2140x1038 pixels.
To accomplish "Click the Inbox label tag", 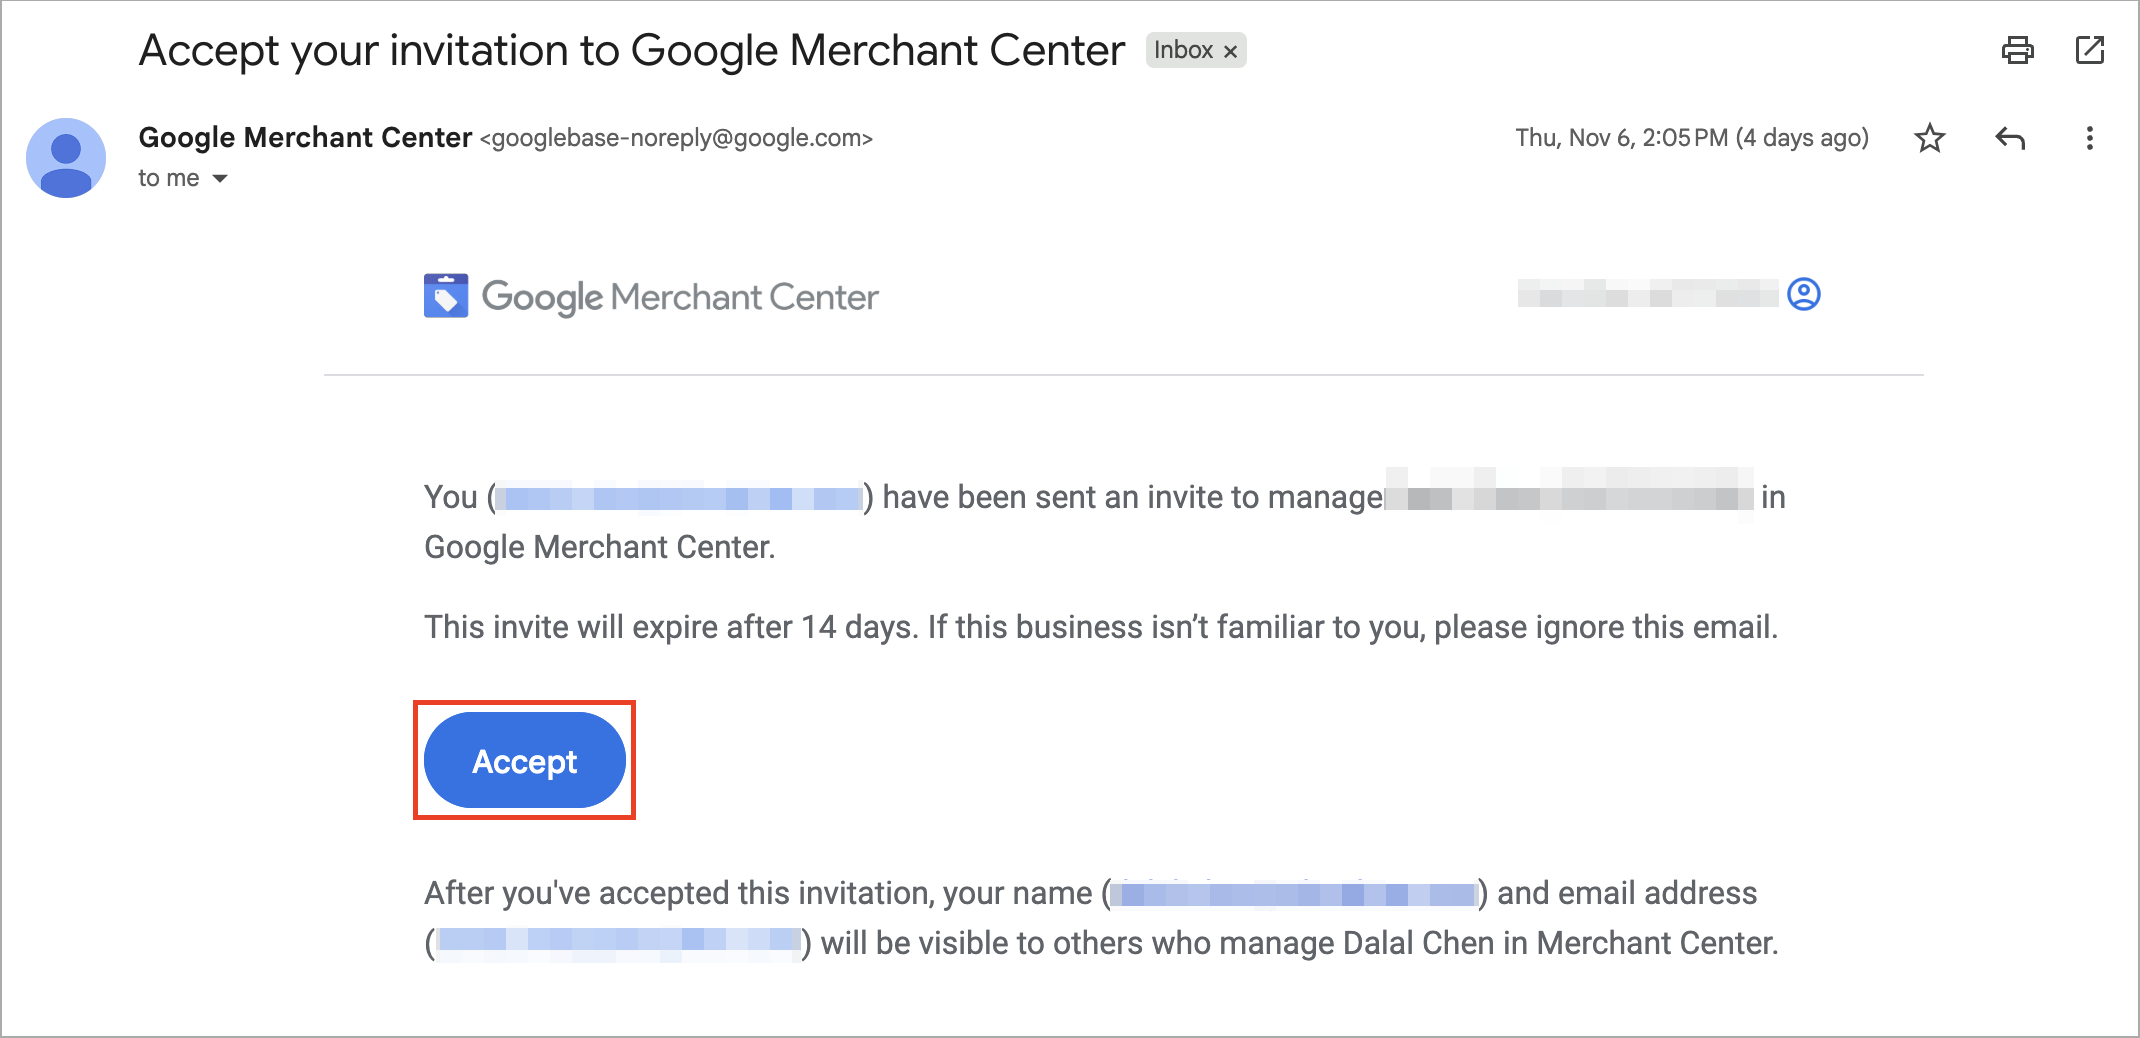I will [x=1183, y=50].
